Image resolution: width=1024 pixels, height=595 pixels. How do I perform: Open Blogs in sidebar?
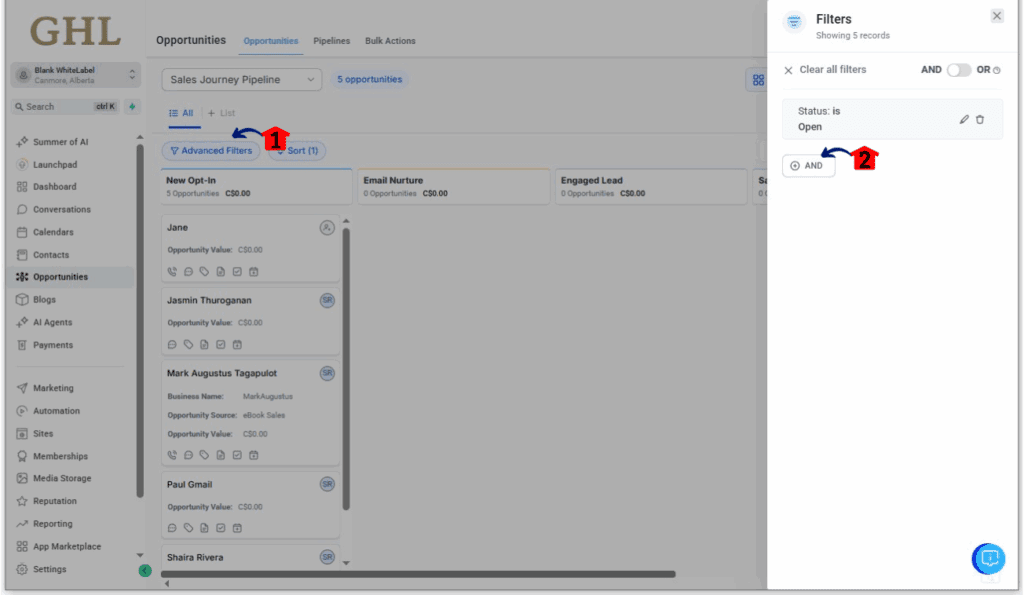pyautogui.click(x=44, y=300)
